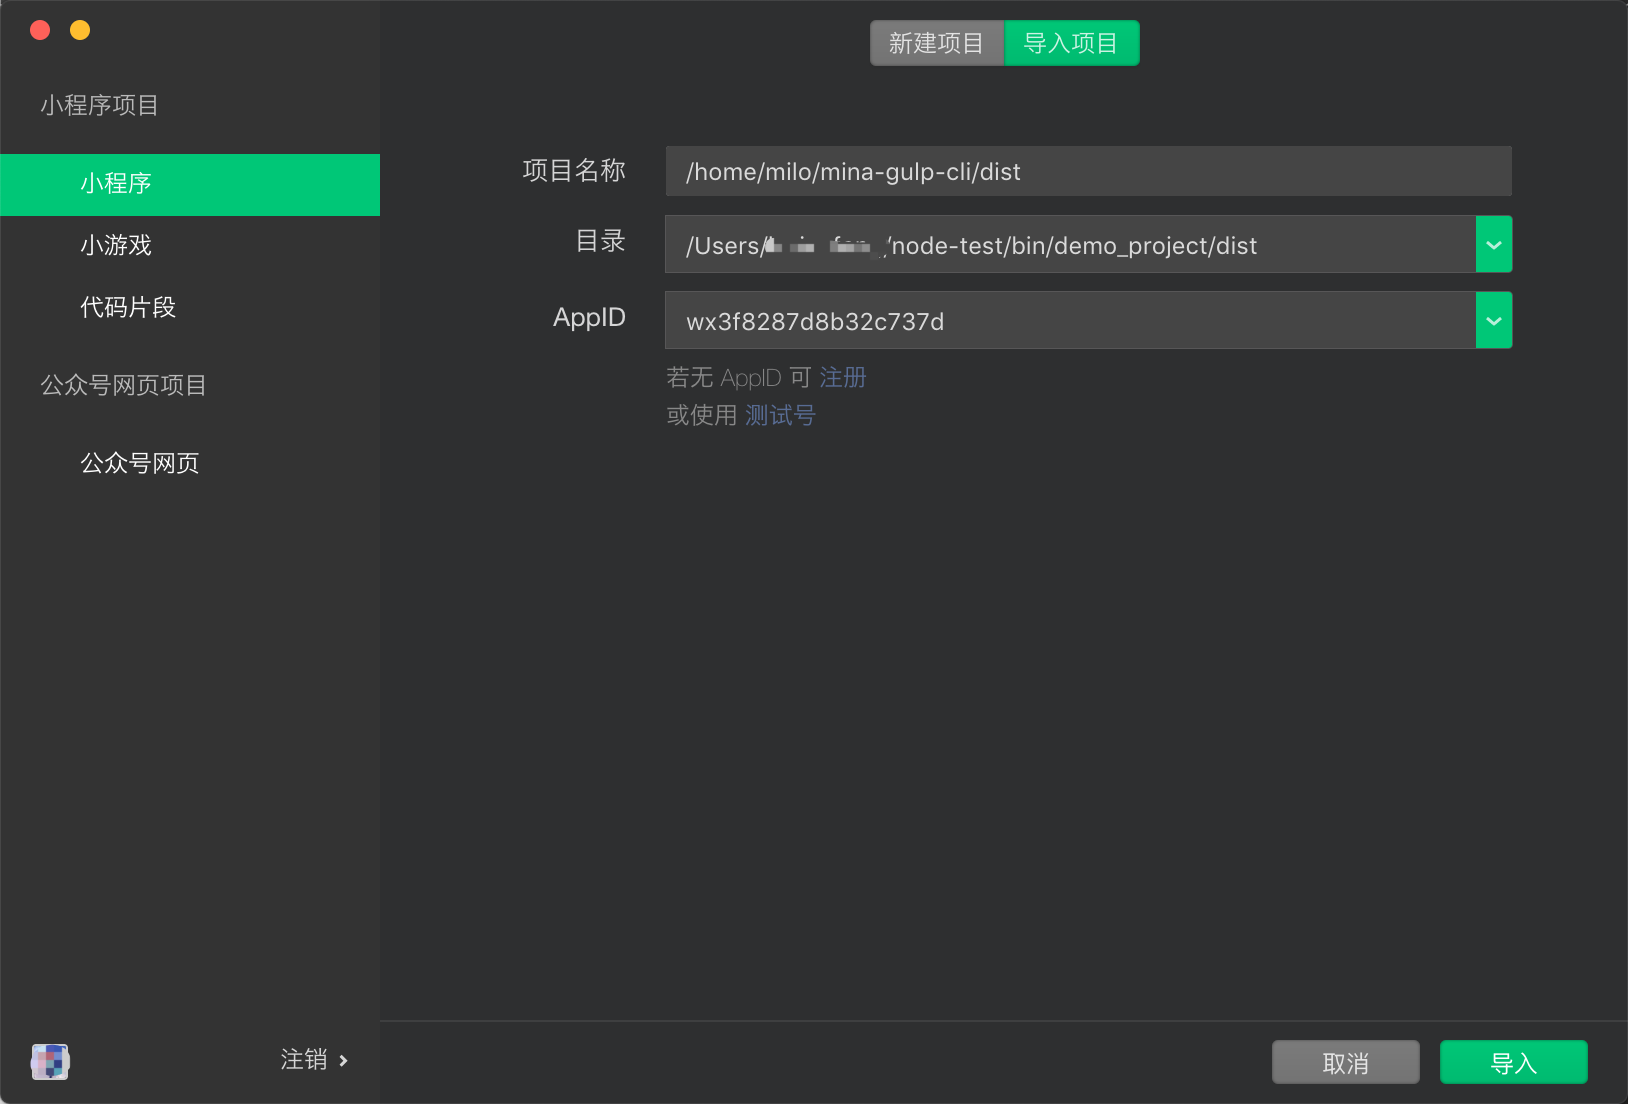
Task: Switch to the 导入项目 tab
Action: click(1071, 43)
